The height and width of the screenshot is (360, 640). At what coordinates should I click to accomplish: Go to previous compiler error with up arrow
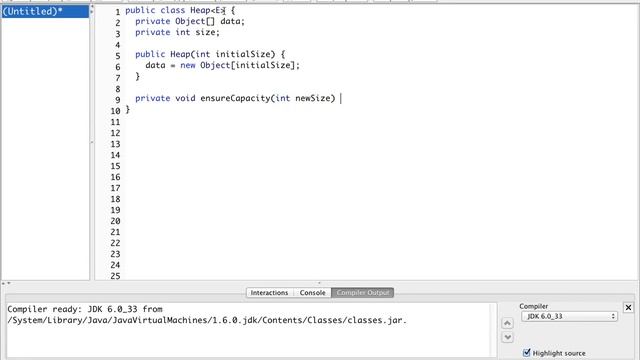click(507, 324)
